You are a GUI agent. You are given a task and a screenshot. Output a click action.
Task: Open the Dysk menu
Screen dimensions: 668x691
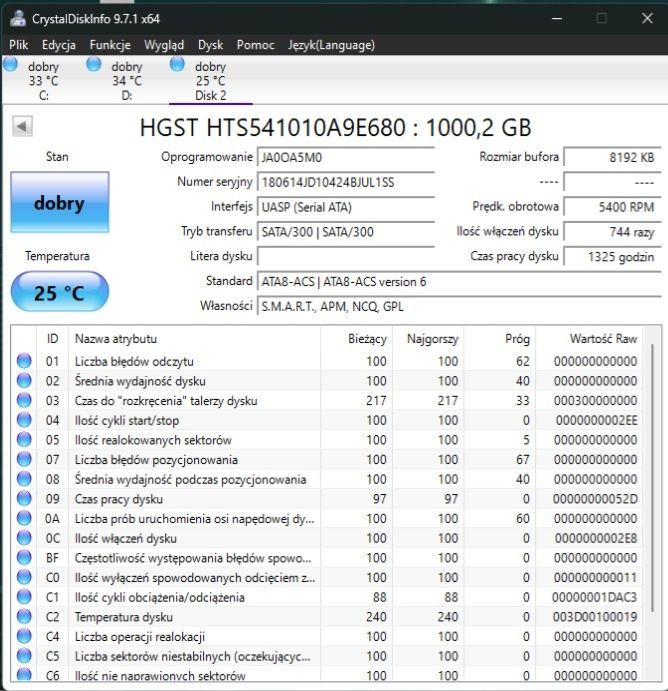coord(210,45)
